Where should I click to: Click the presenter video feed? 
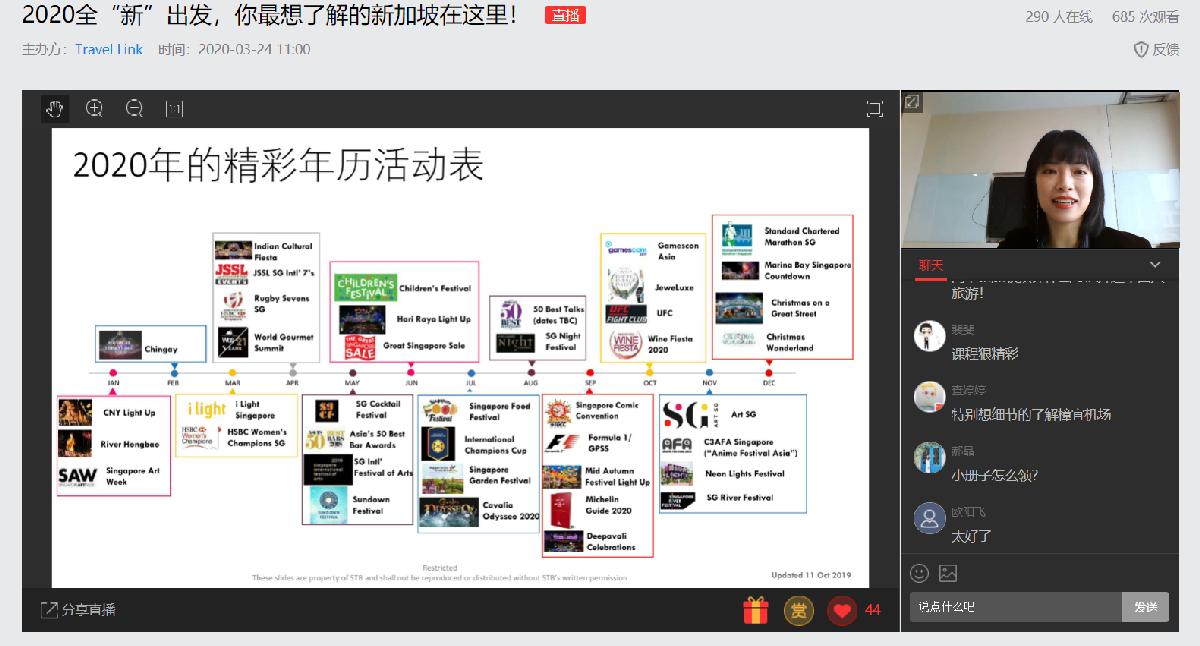point(1040,170)
